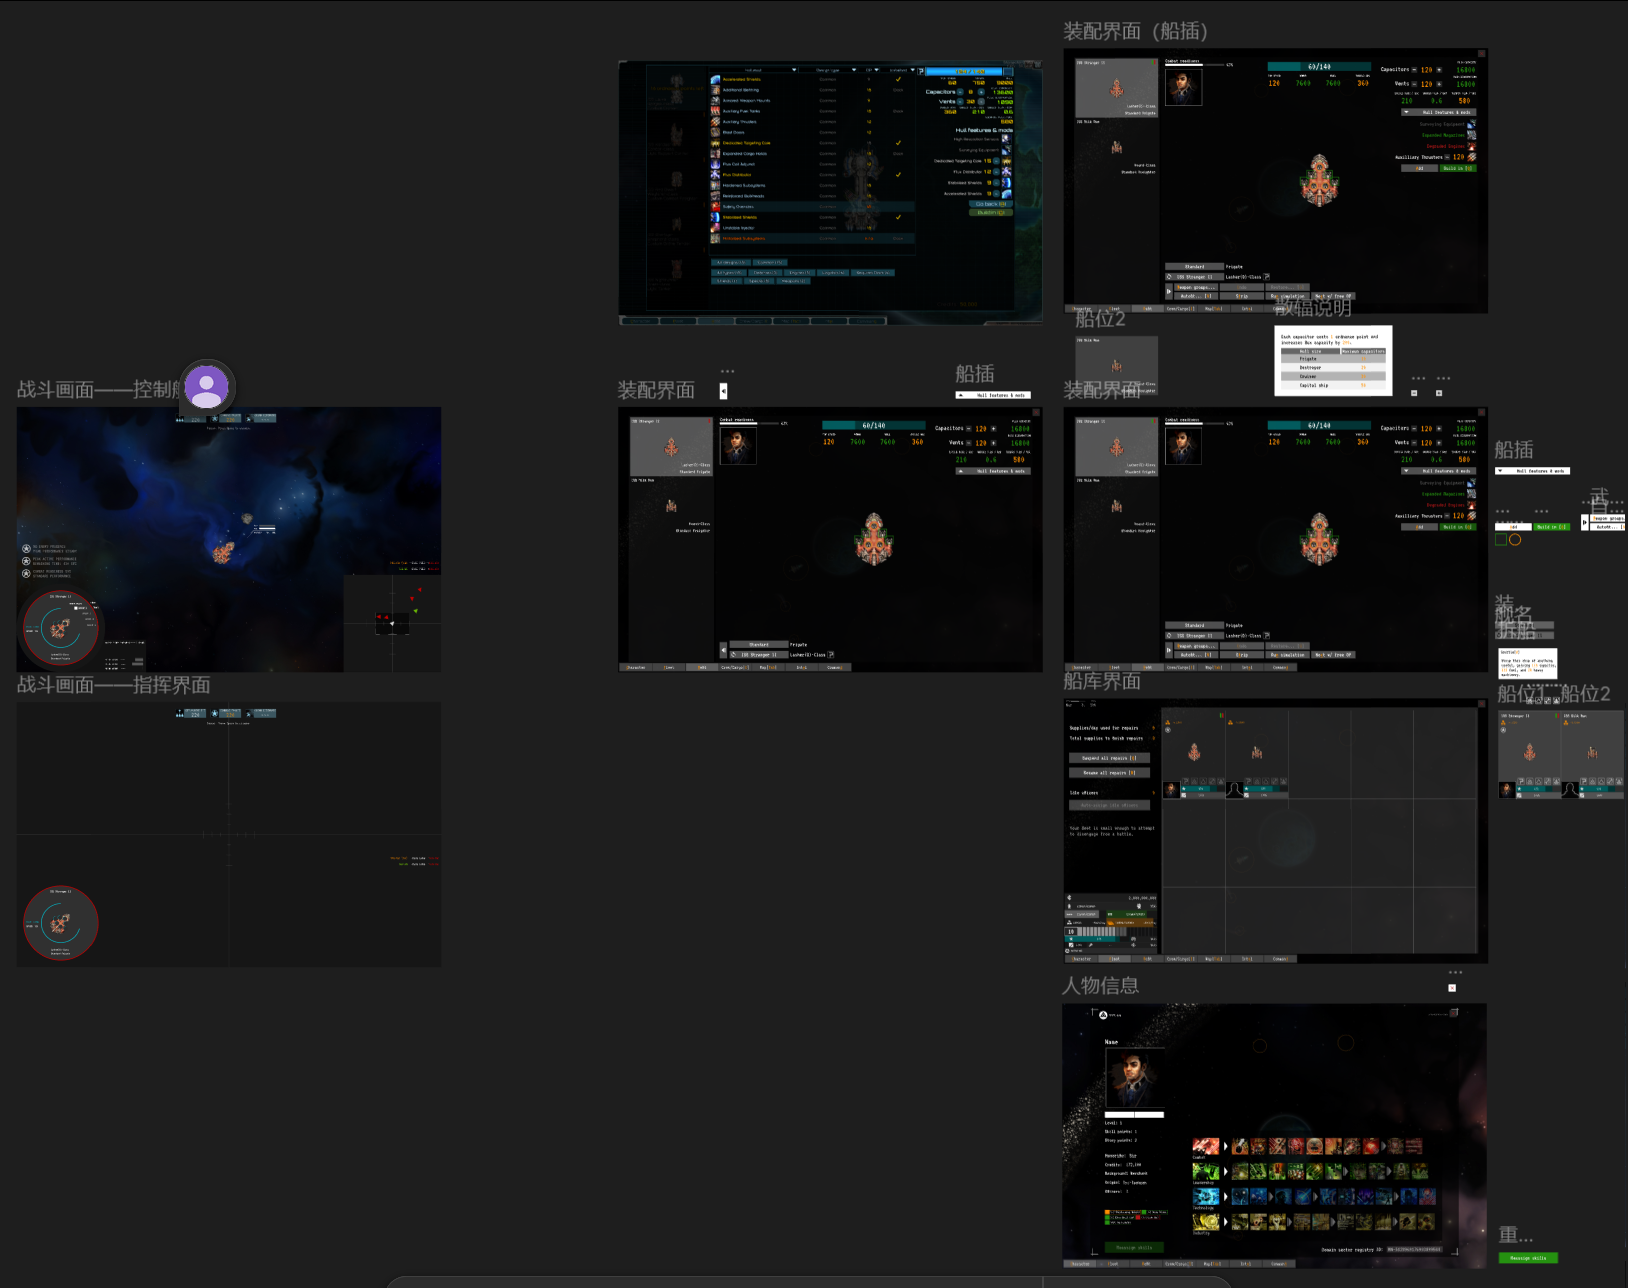Click the officer portrait in 船库界面 fleet grid
Viewport: 1628px width, 1288px height.
tap(1172, 790)
